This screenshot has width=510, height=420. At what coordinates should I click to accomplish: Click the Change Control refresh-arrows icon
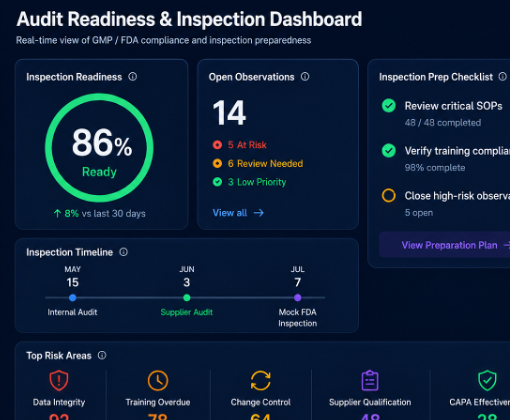pyautogui.click(x=261, y=380)
